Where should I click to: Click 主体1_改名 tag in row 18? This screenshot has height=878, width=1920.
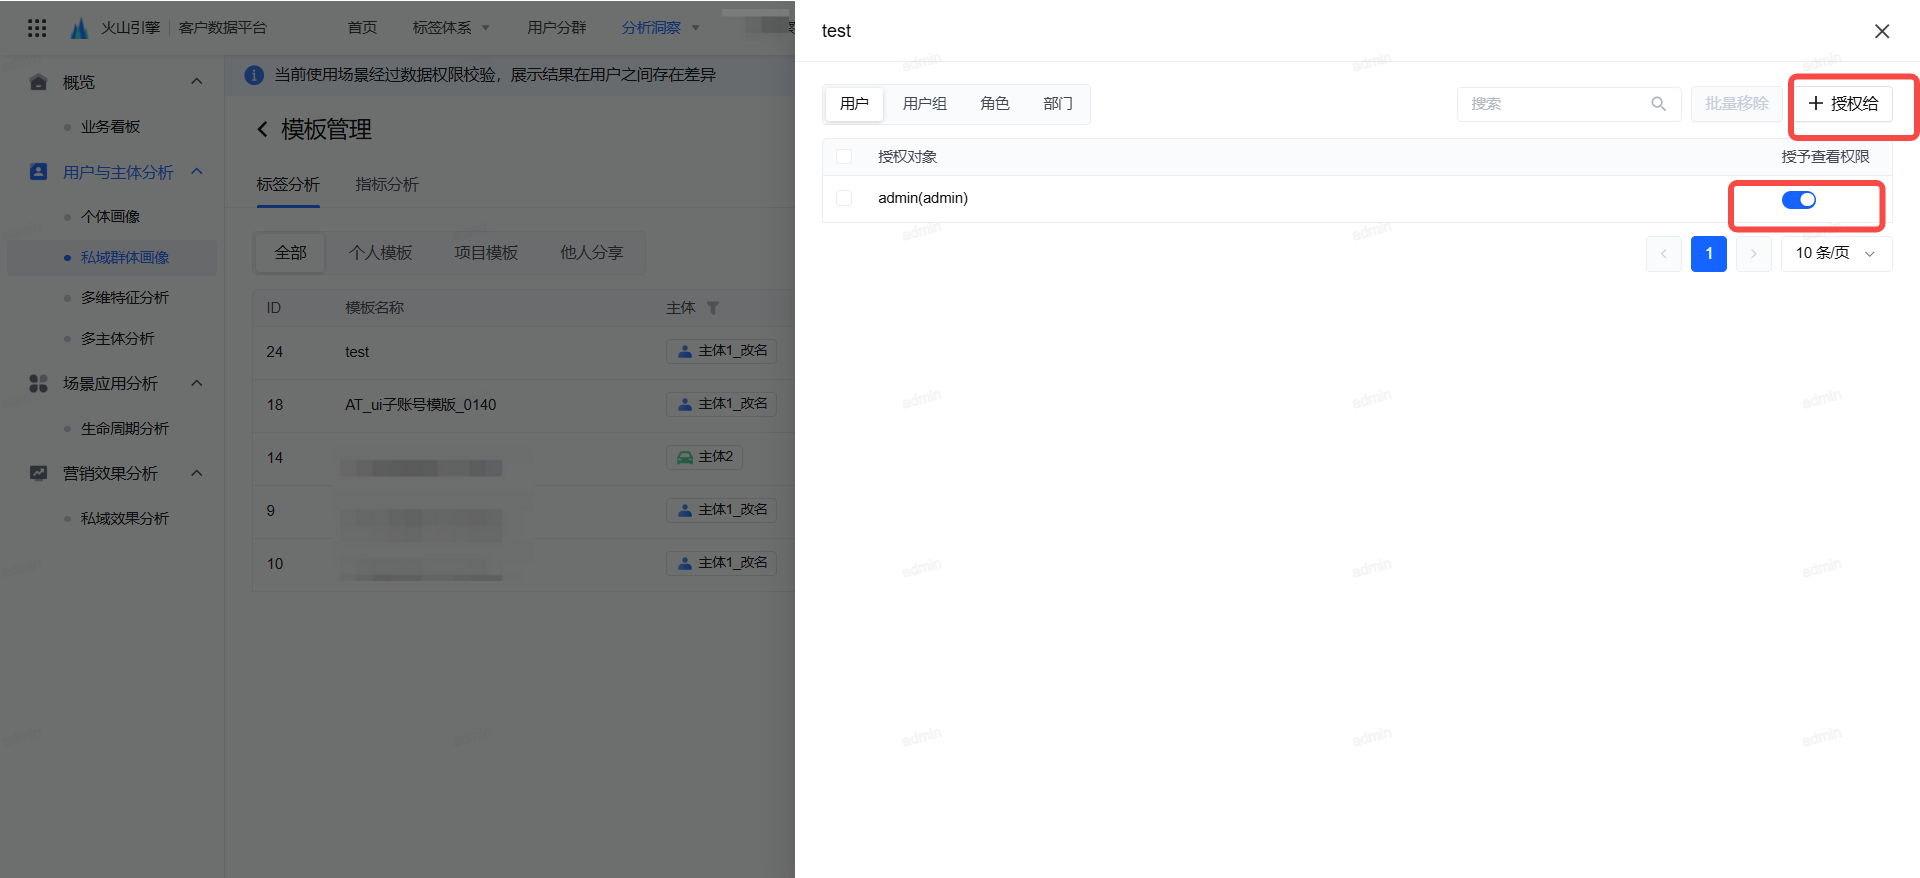(x=722, y=404)
